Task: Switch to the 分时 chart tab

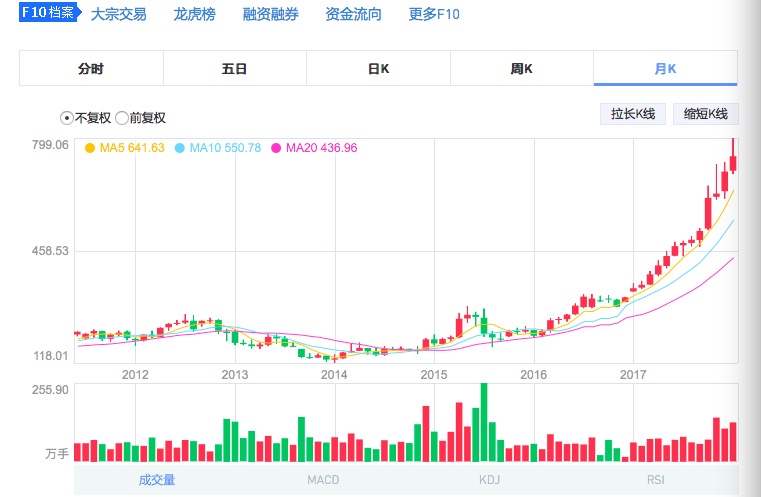Action: point(91,69)
